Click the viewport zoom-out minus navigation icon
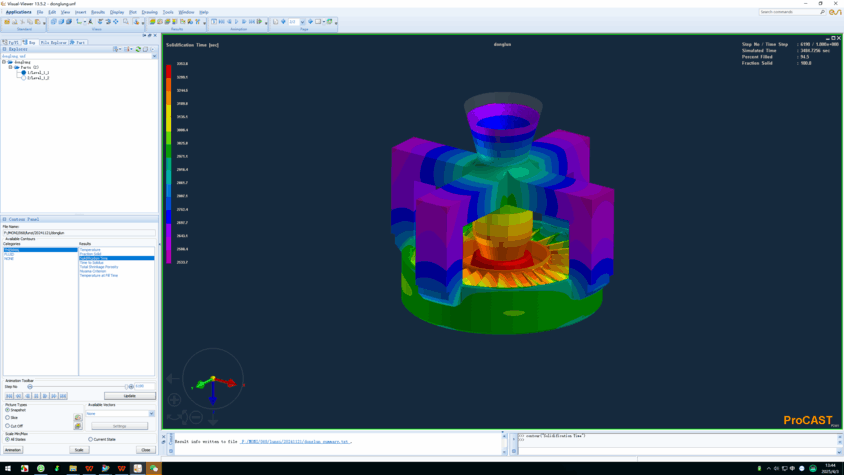The width and height of the screenshot is (844, 475). click(x=196, y=417)
